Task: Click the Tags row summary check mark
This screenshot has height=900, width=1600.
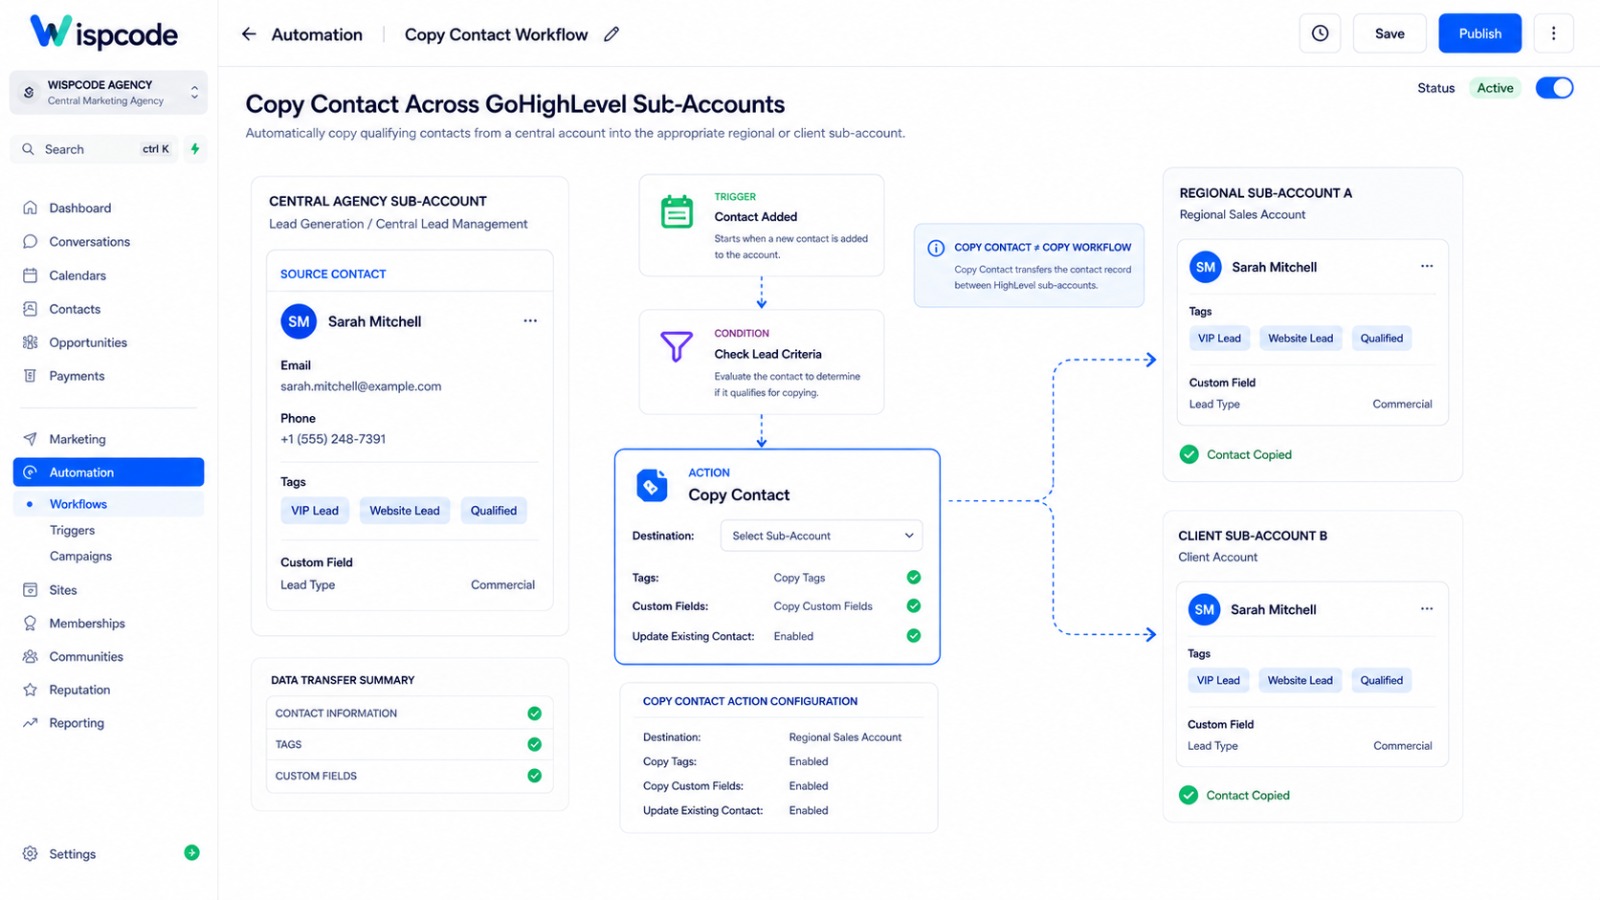Action: [x=535, y=744]
